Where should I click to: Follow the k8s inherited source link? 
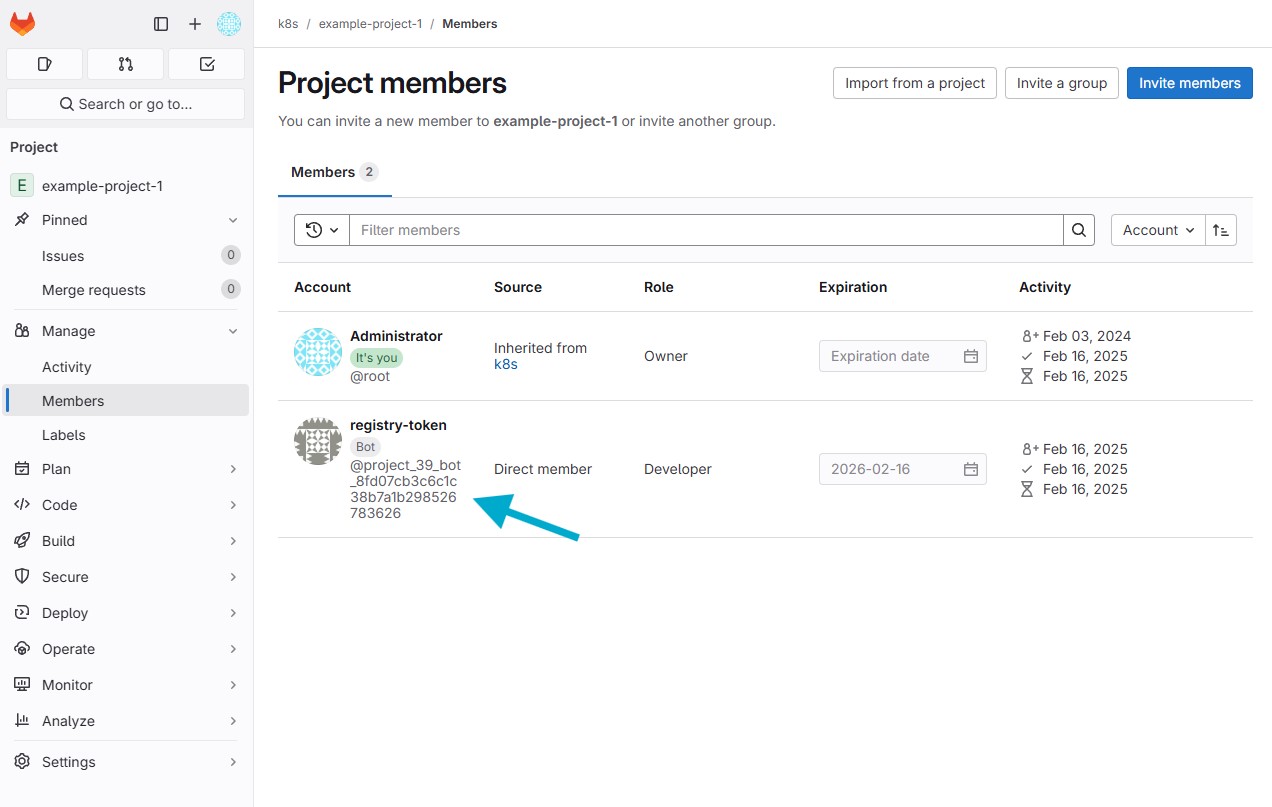506,364
